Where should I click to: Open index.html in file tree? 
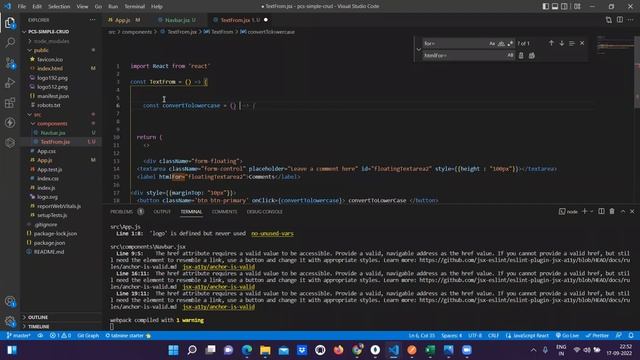50,69
